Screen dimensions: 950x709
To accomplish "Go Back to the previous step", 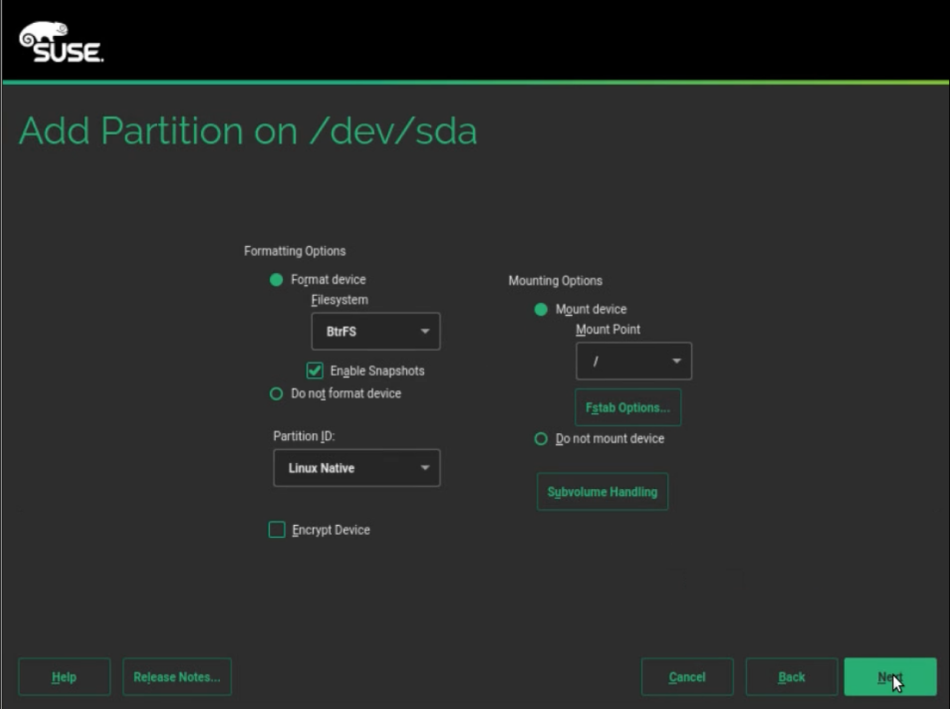I will (x=791, y=677).
